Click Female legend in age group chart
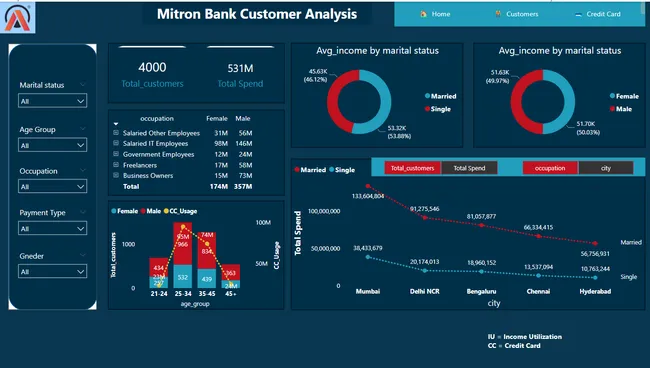 [124, 211]
